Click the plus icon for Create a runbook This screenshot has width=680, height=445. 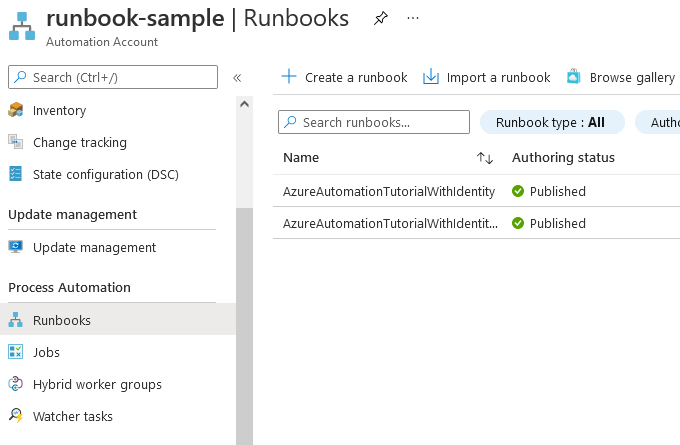pos(289,76)
